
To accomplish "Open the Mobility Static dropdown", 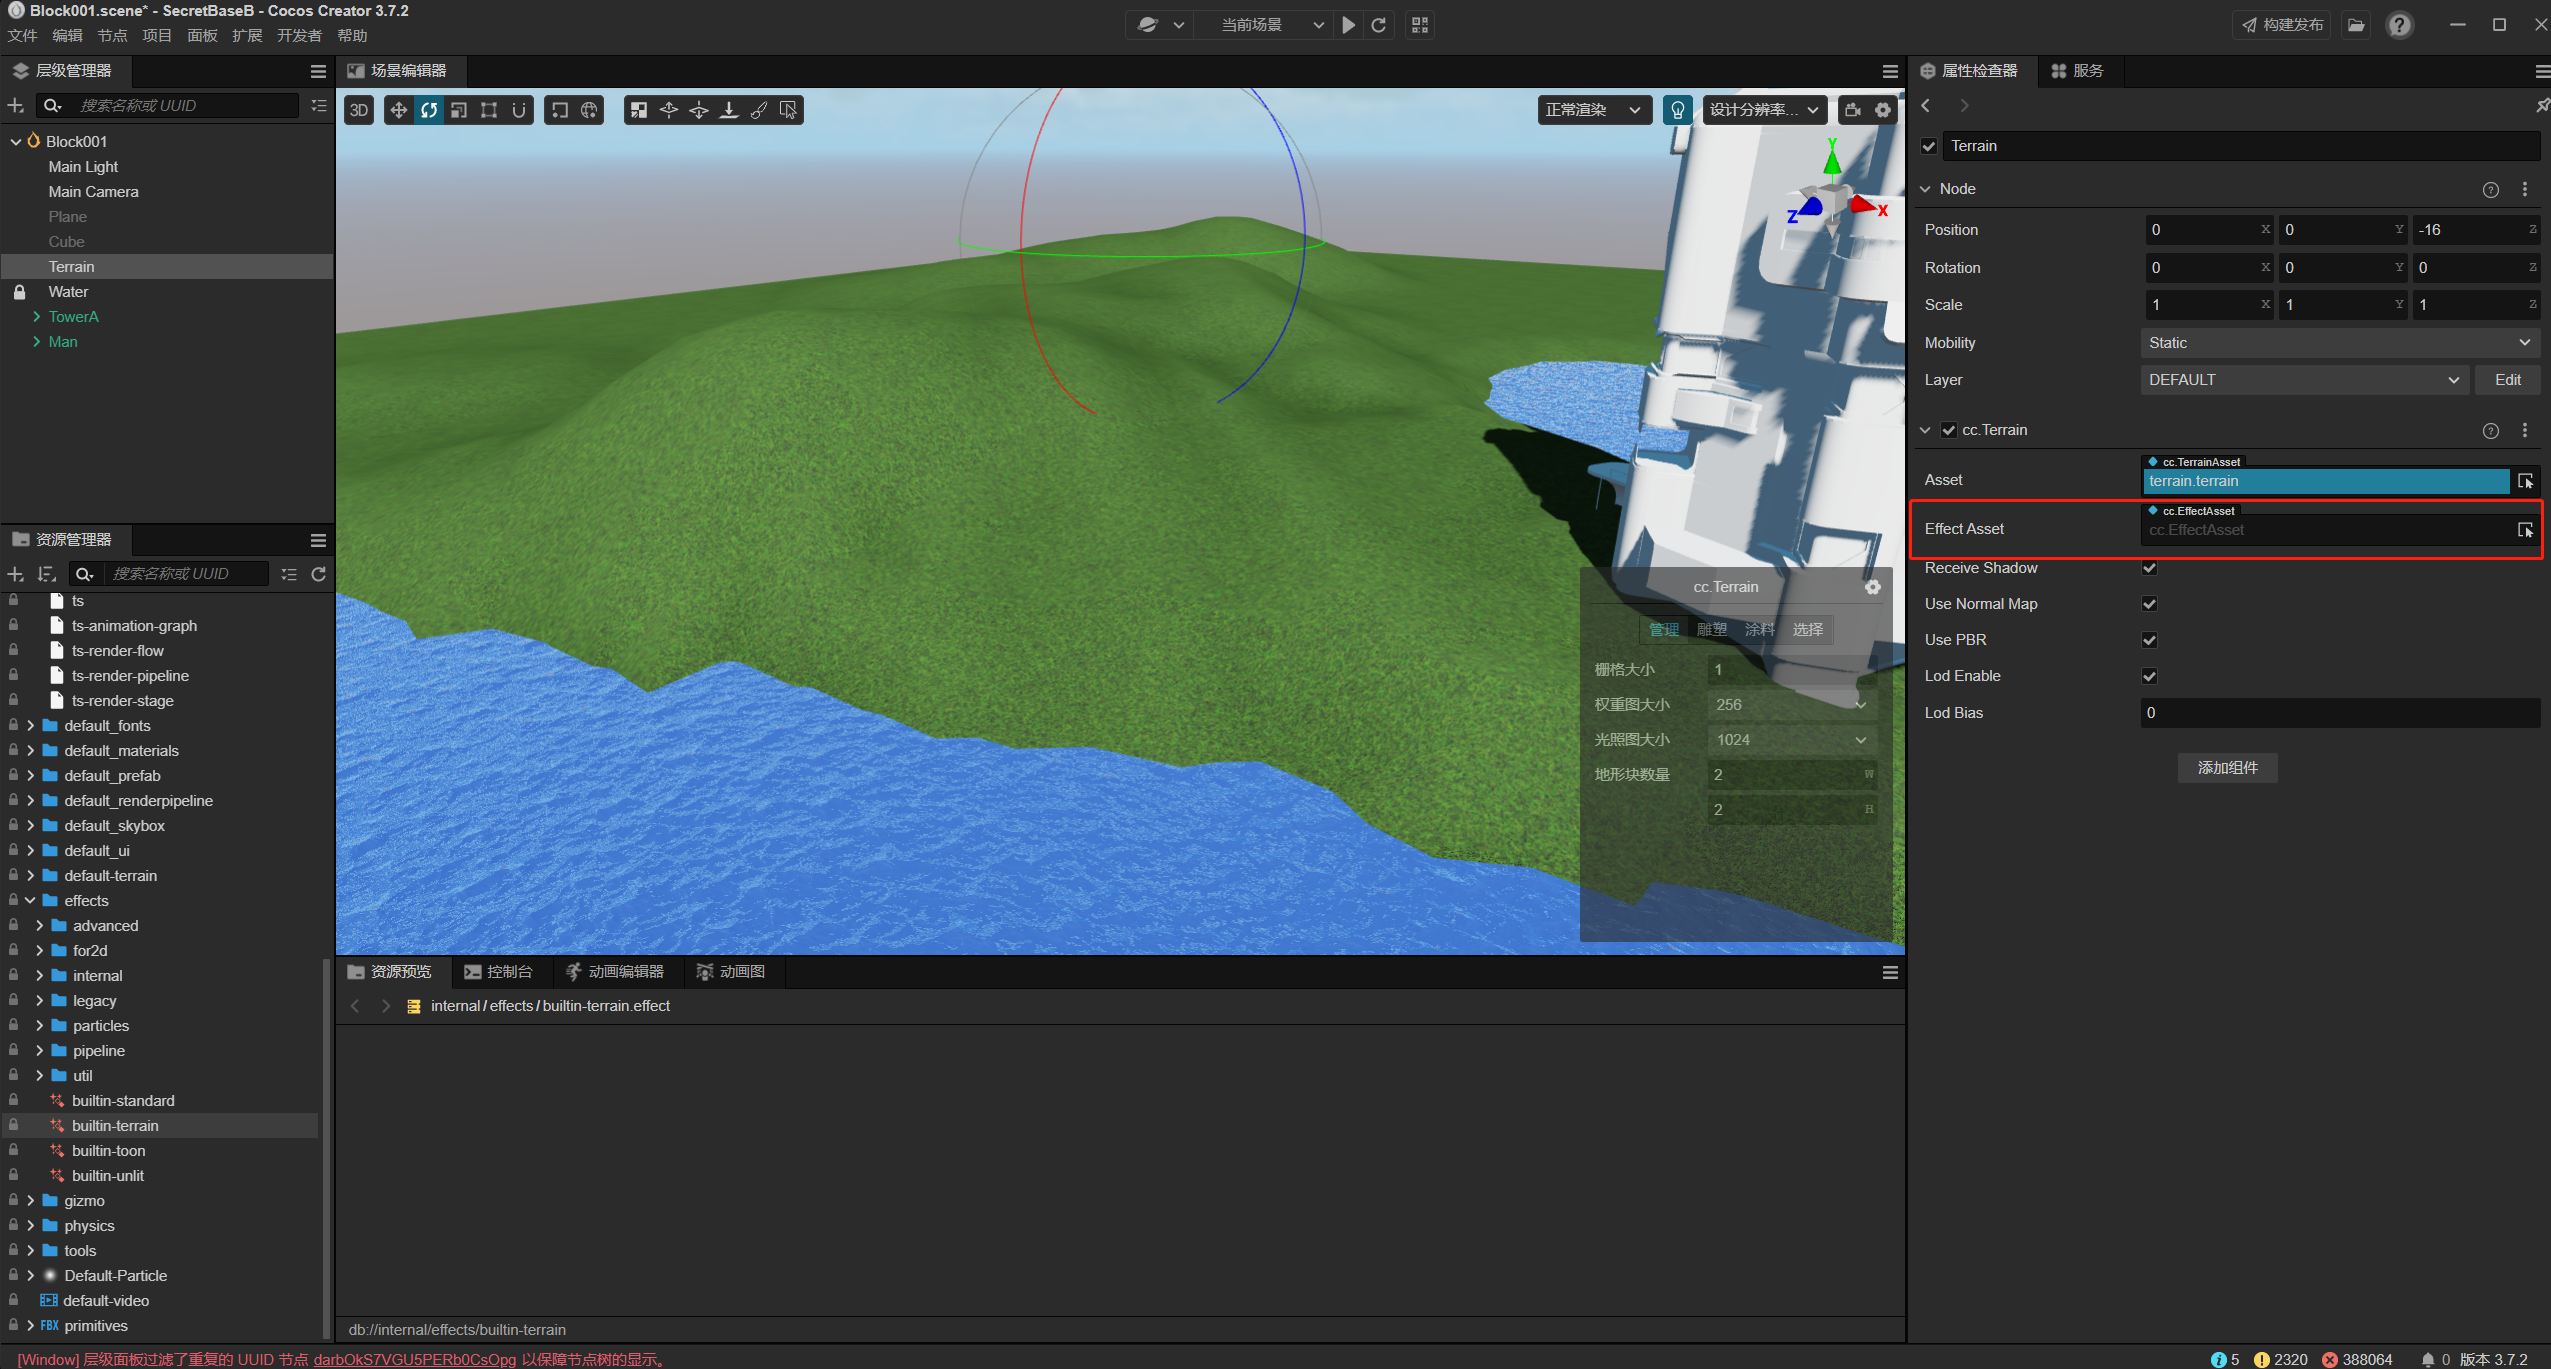I will click(2339, 343).
